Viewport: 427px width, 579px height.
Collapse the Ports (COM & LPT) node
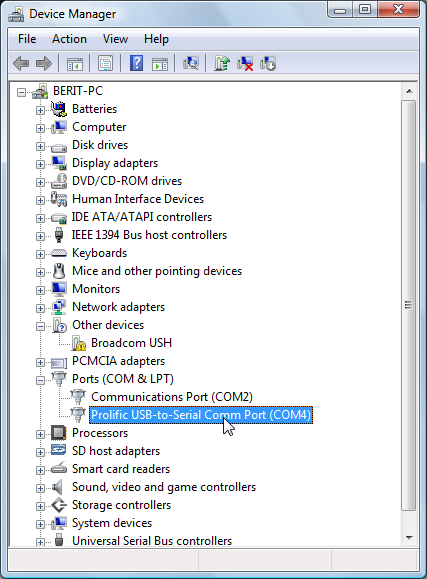40,380
